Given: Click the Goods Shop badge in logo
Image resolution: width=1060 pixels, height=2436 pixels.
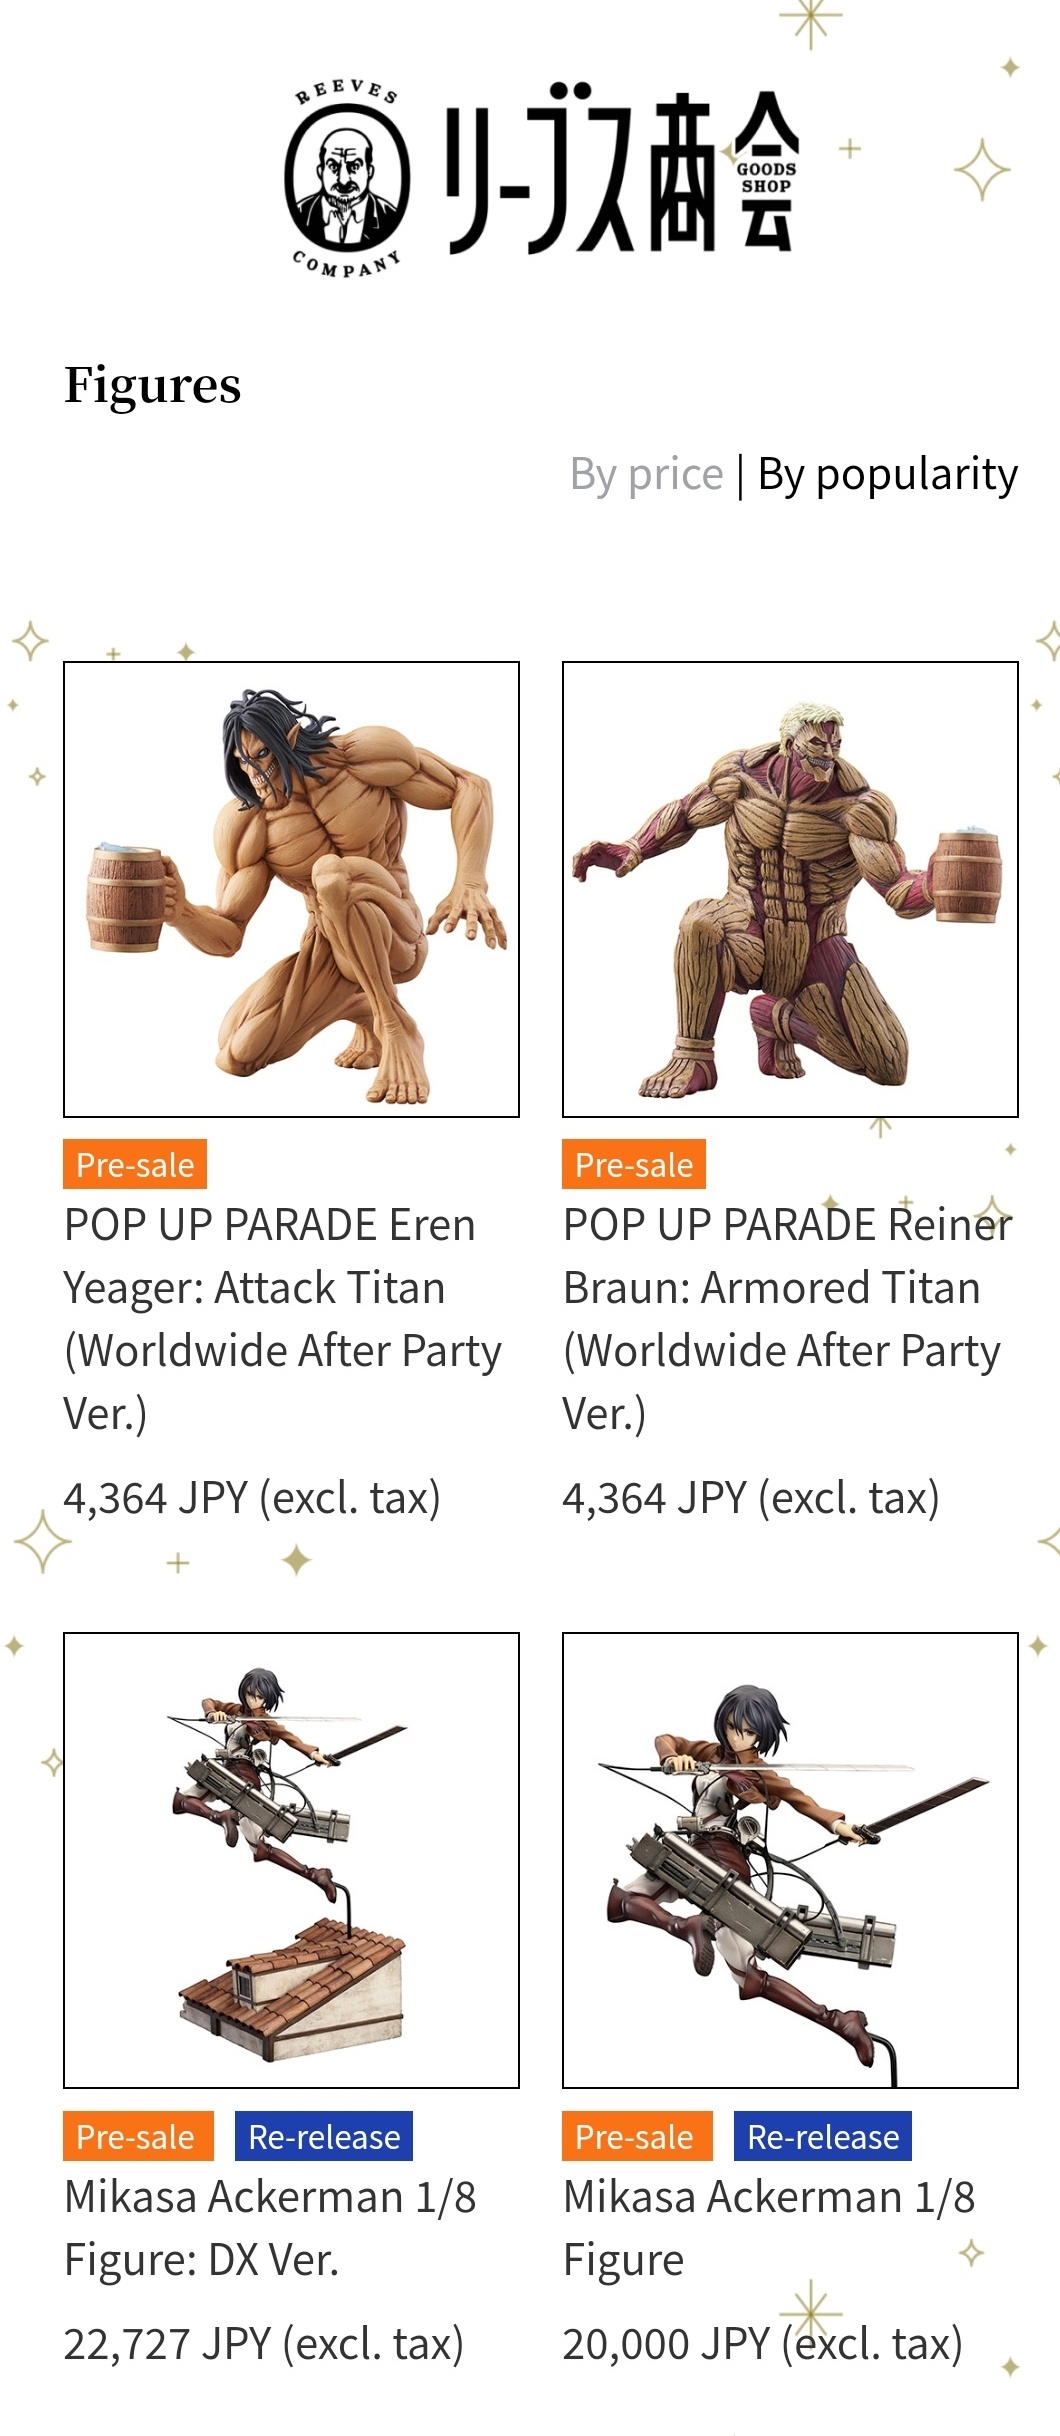Looking at the screenshot, I should [766, 177].
